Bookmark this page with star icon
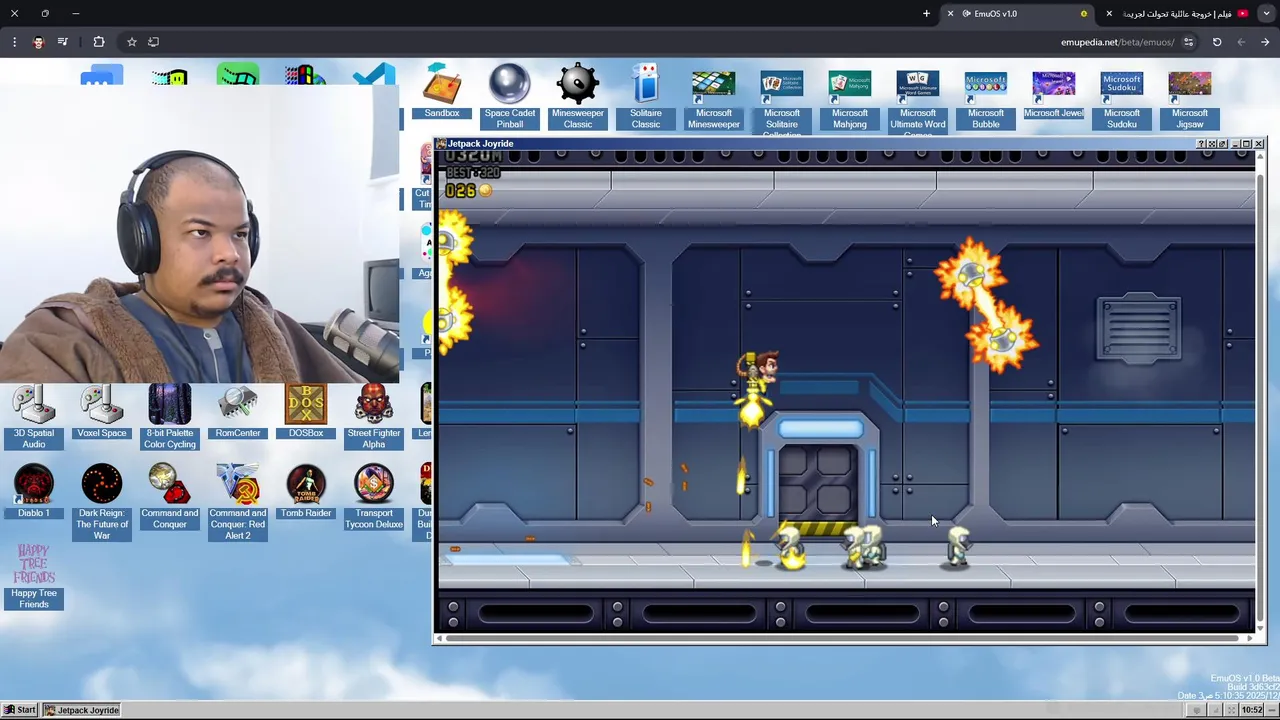 tap(131, 42)
